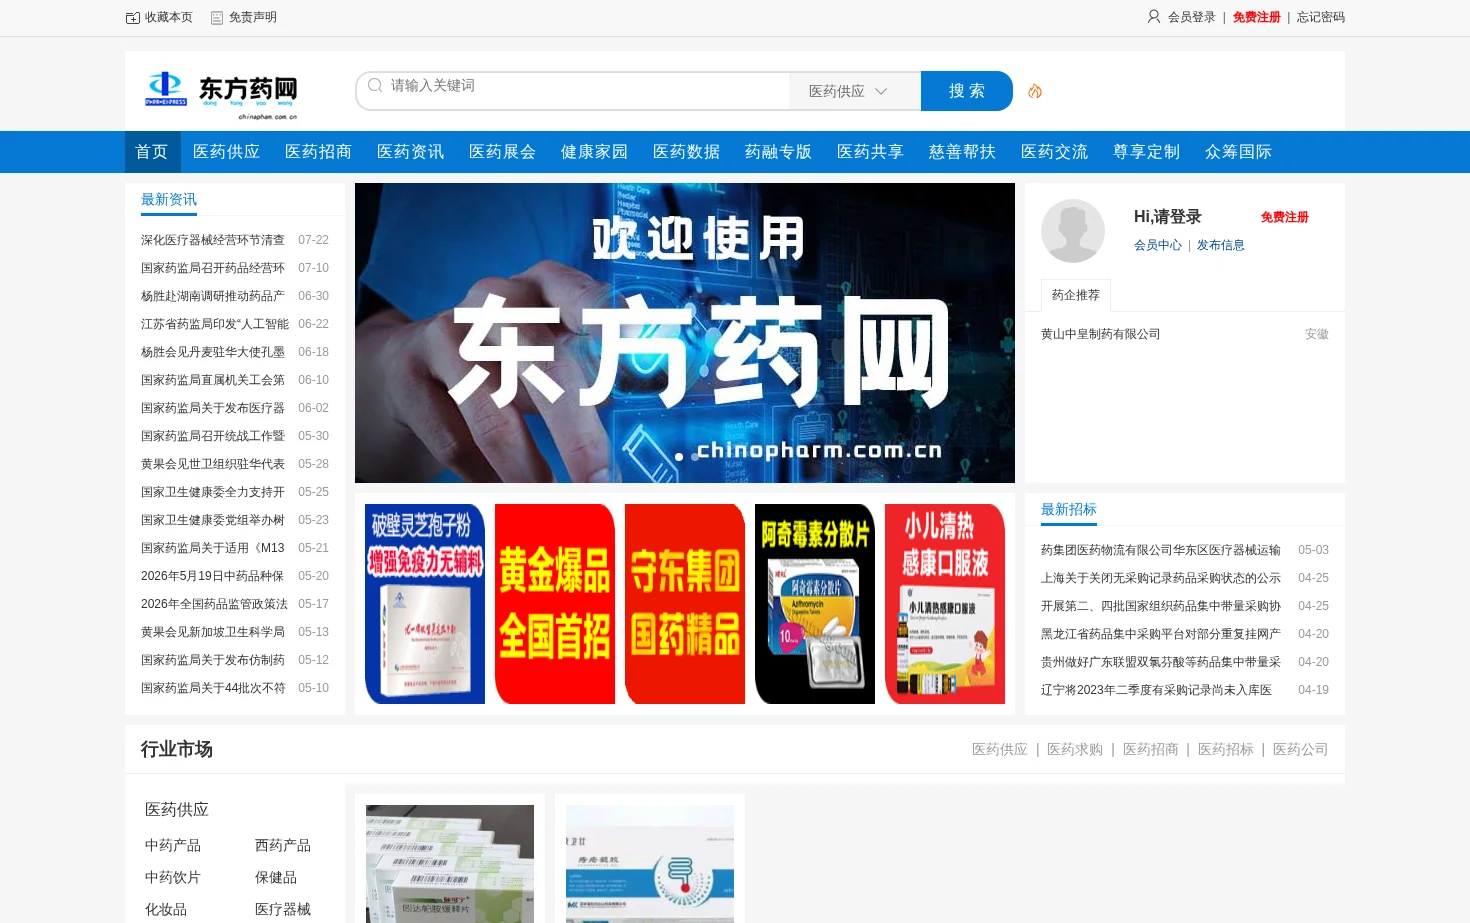Select the 最新招标 tab heading
Viewport: 1470px width, 923px height.
click(x=1069, y=510)
